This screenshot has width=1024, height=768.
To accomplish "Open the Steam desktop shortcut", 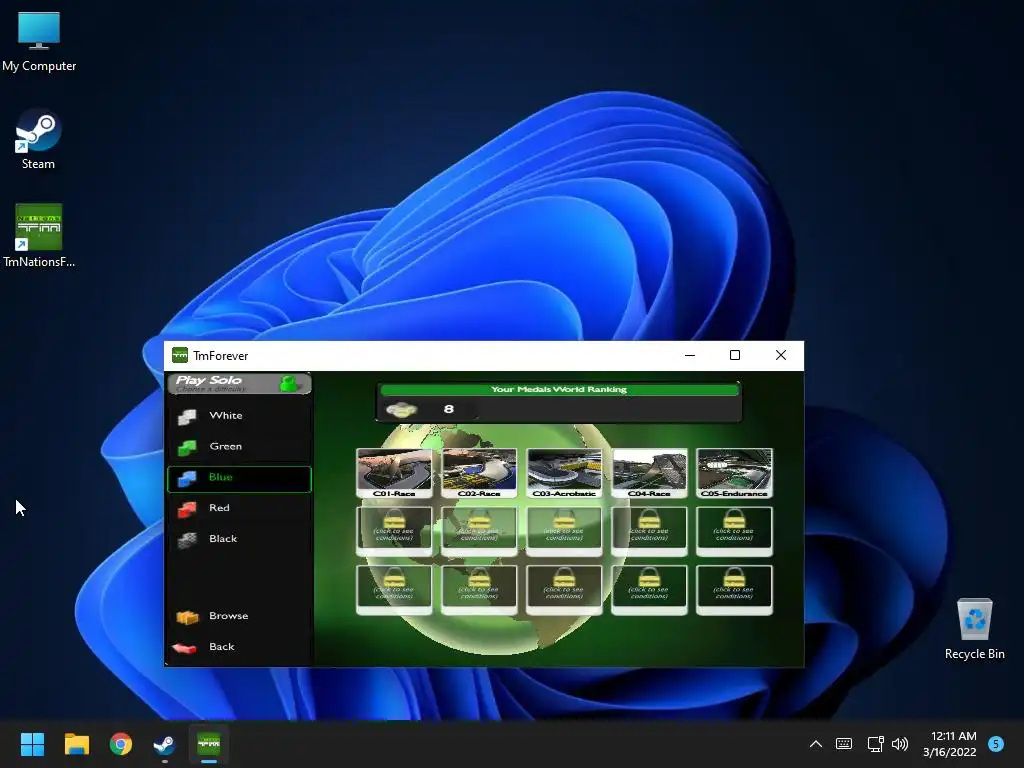I will pos(39,140).
